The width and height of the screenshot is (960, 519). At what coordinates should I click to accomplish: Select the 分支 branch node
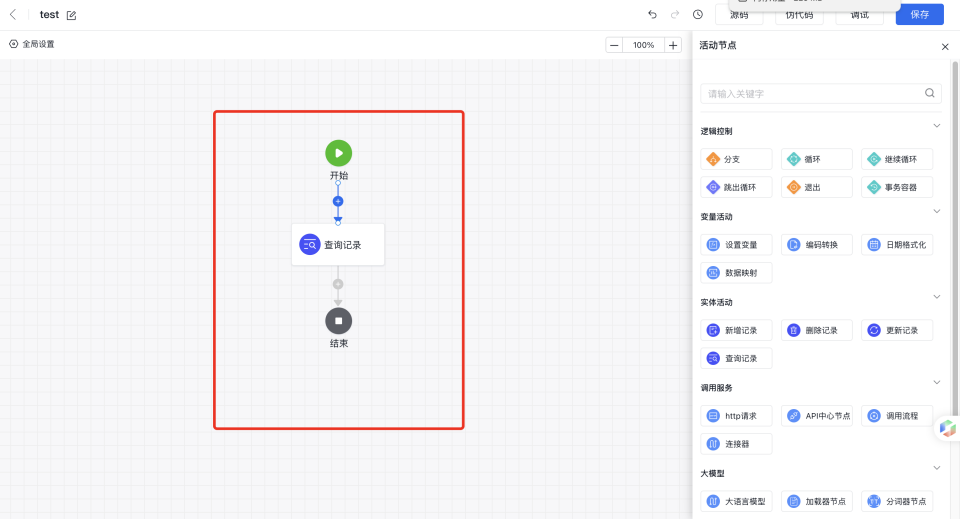(x=736, y=159)
